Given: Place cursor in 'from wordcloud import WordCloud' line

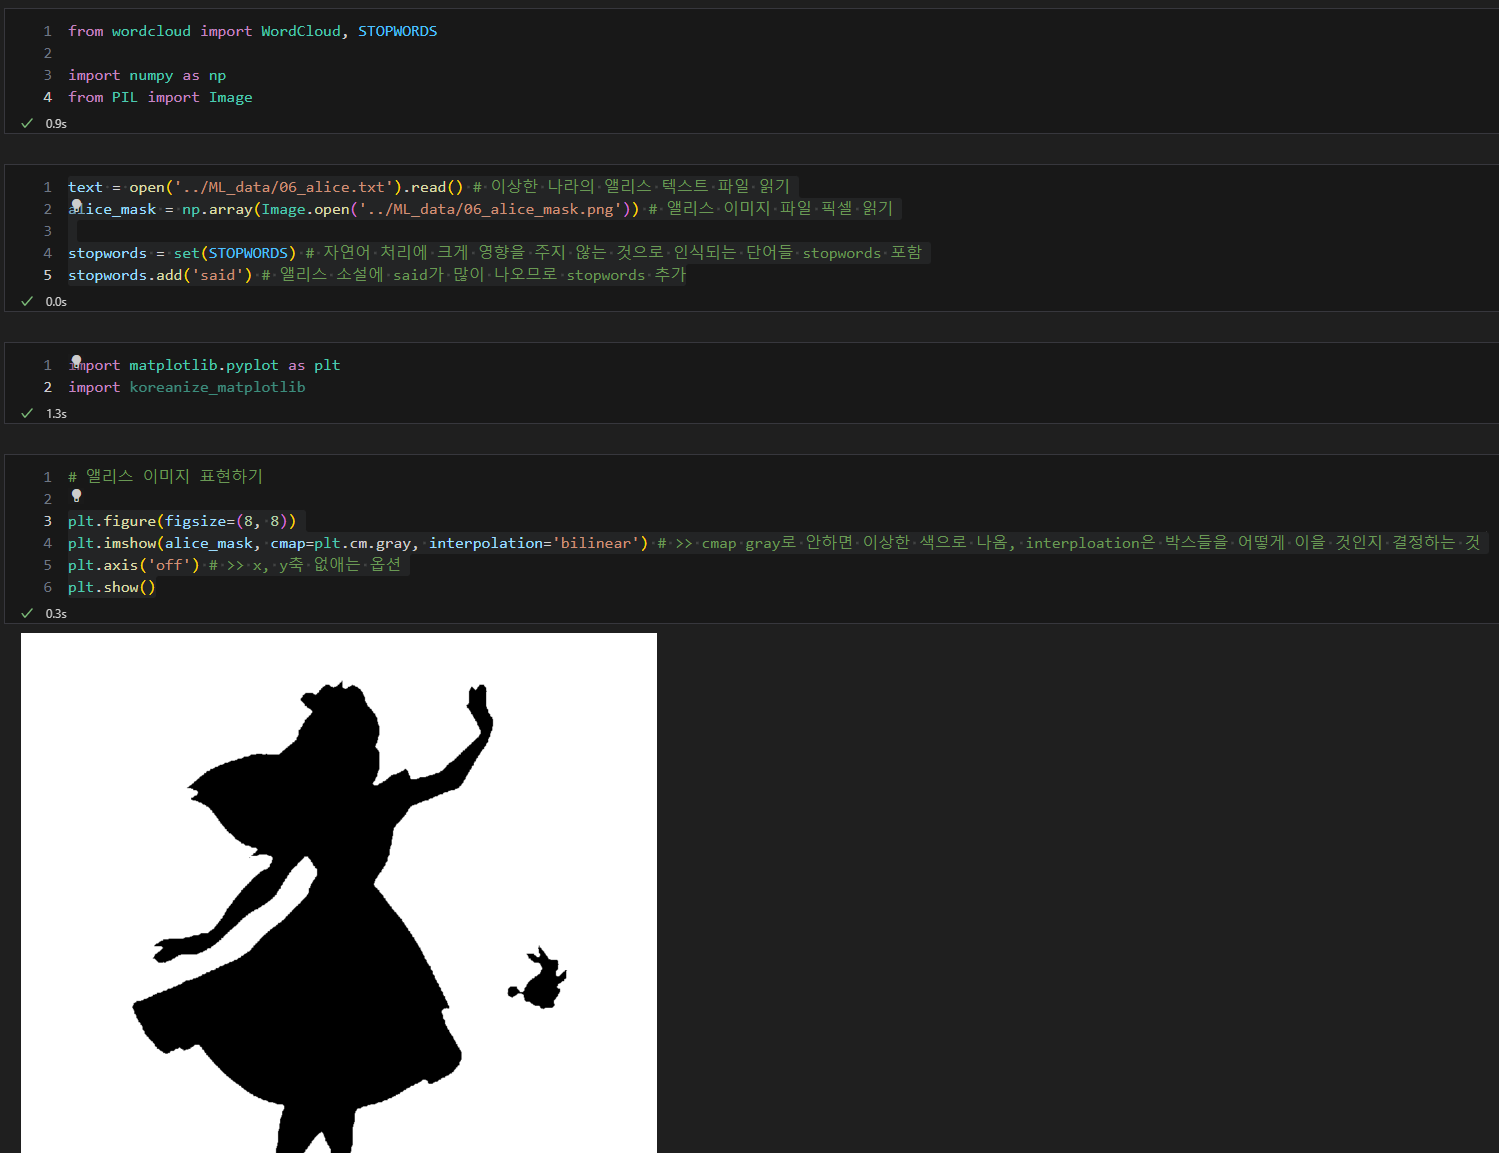Looking at the screenshot, I should click(252, 31).
